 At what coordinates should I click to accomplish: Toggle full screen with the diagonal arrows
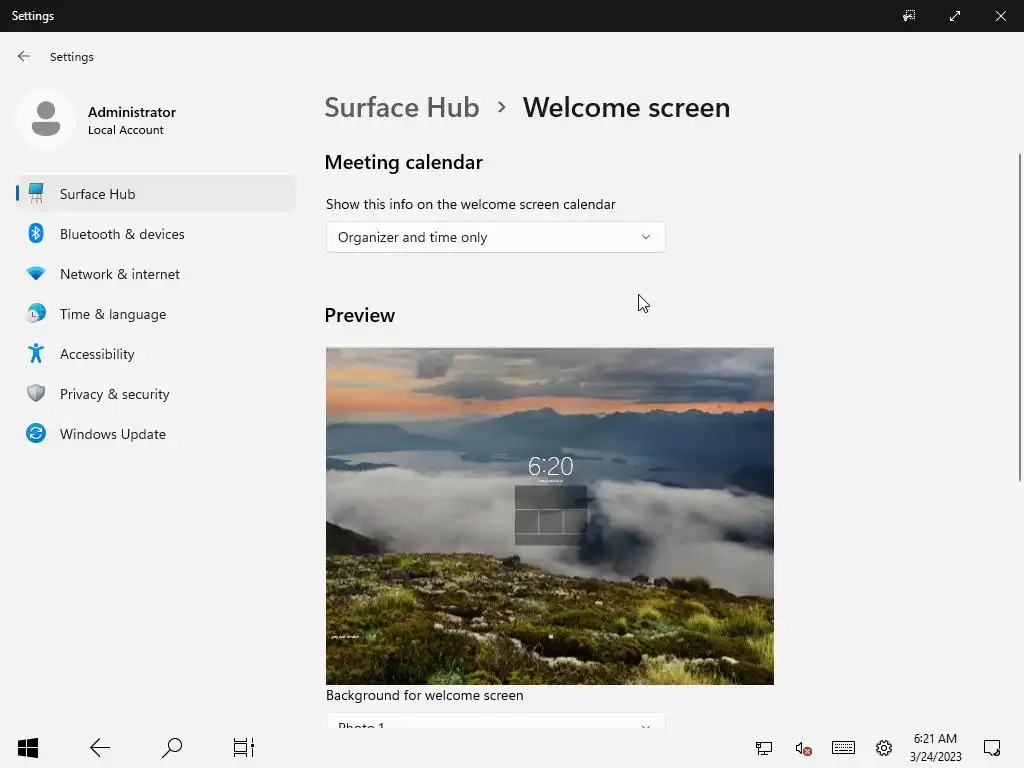pyautogui.click(x=955, y=16)
